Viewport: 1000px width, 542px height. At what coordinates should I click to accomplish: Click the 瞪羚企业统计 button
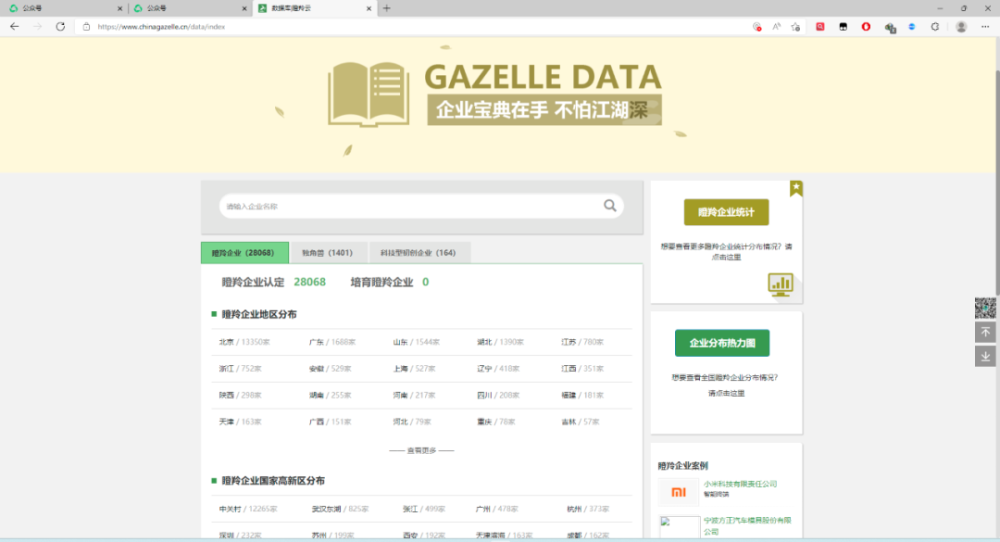tap(726, 212)
